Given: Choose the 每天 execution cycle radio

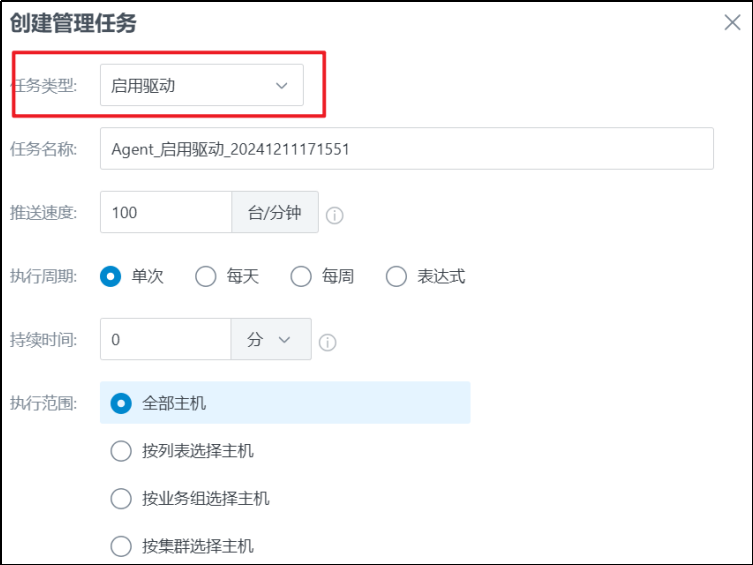Looking at the screenshot, I should (x=206, y=277).
